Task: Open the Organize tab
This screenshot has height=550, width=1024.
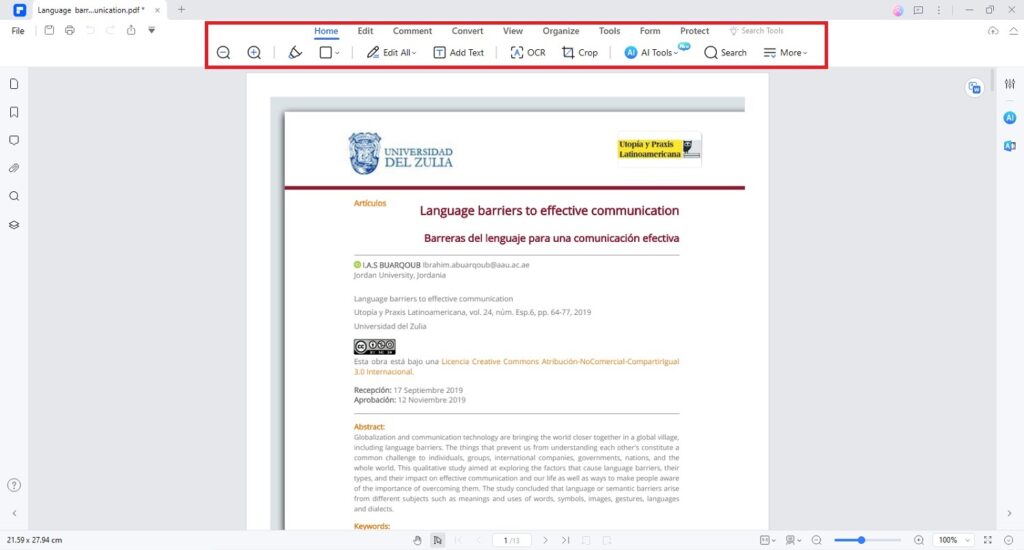Action: [x=560, y=31]
